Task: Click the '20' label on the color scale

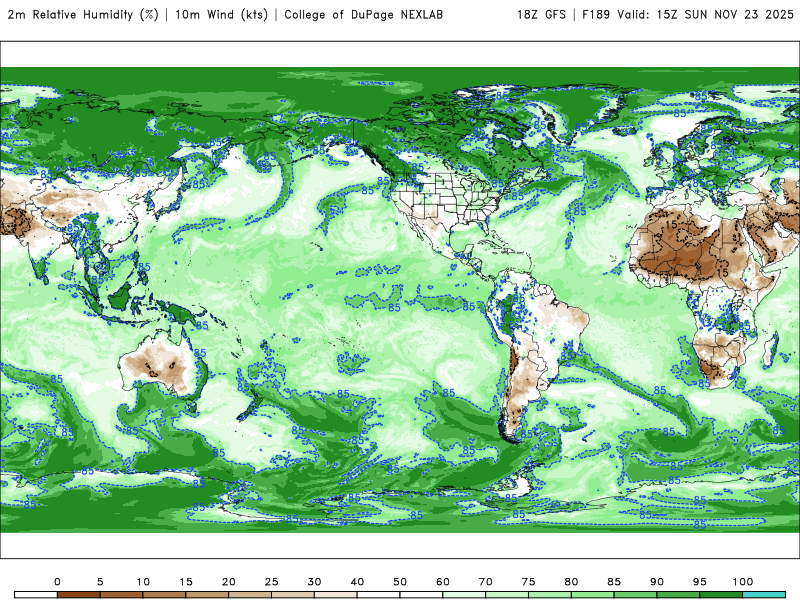Action: [229, 582]
